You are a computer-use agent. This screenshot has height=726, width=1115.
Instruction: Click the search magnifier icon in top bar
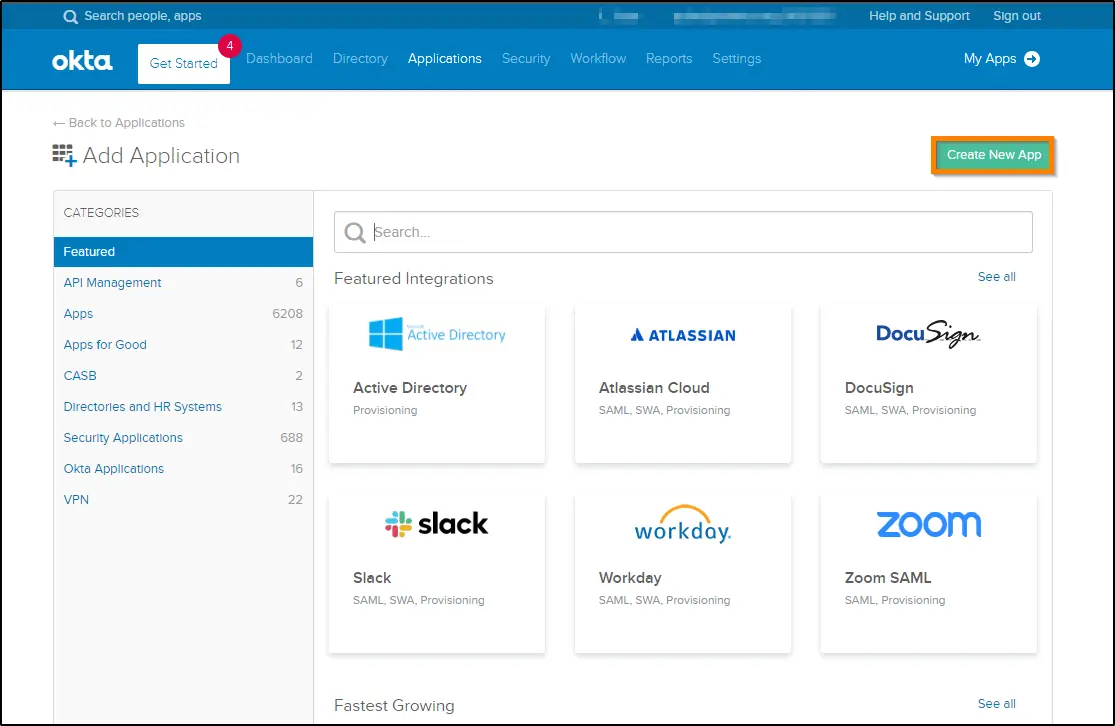point(70,16)
